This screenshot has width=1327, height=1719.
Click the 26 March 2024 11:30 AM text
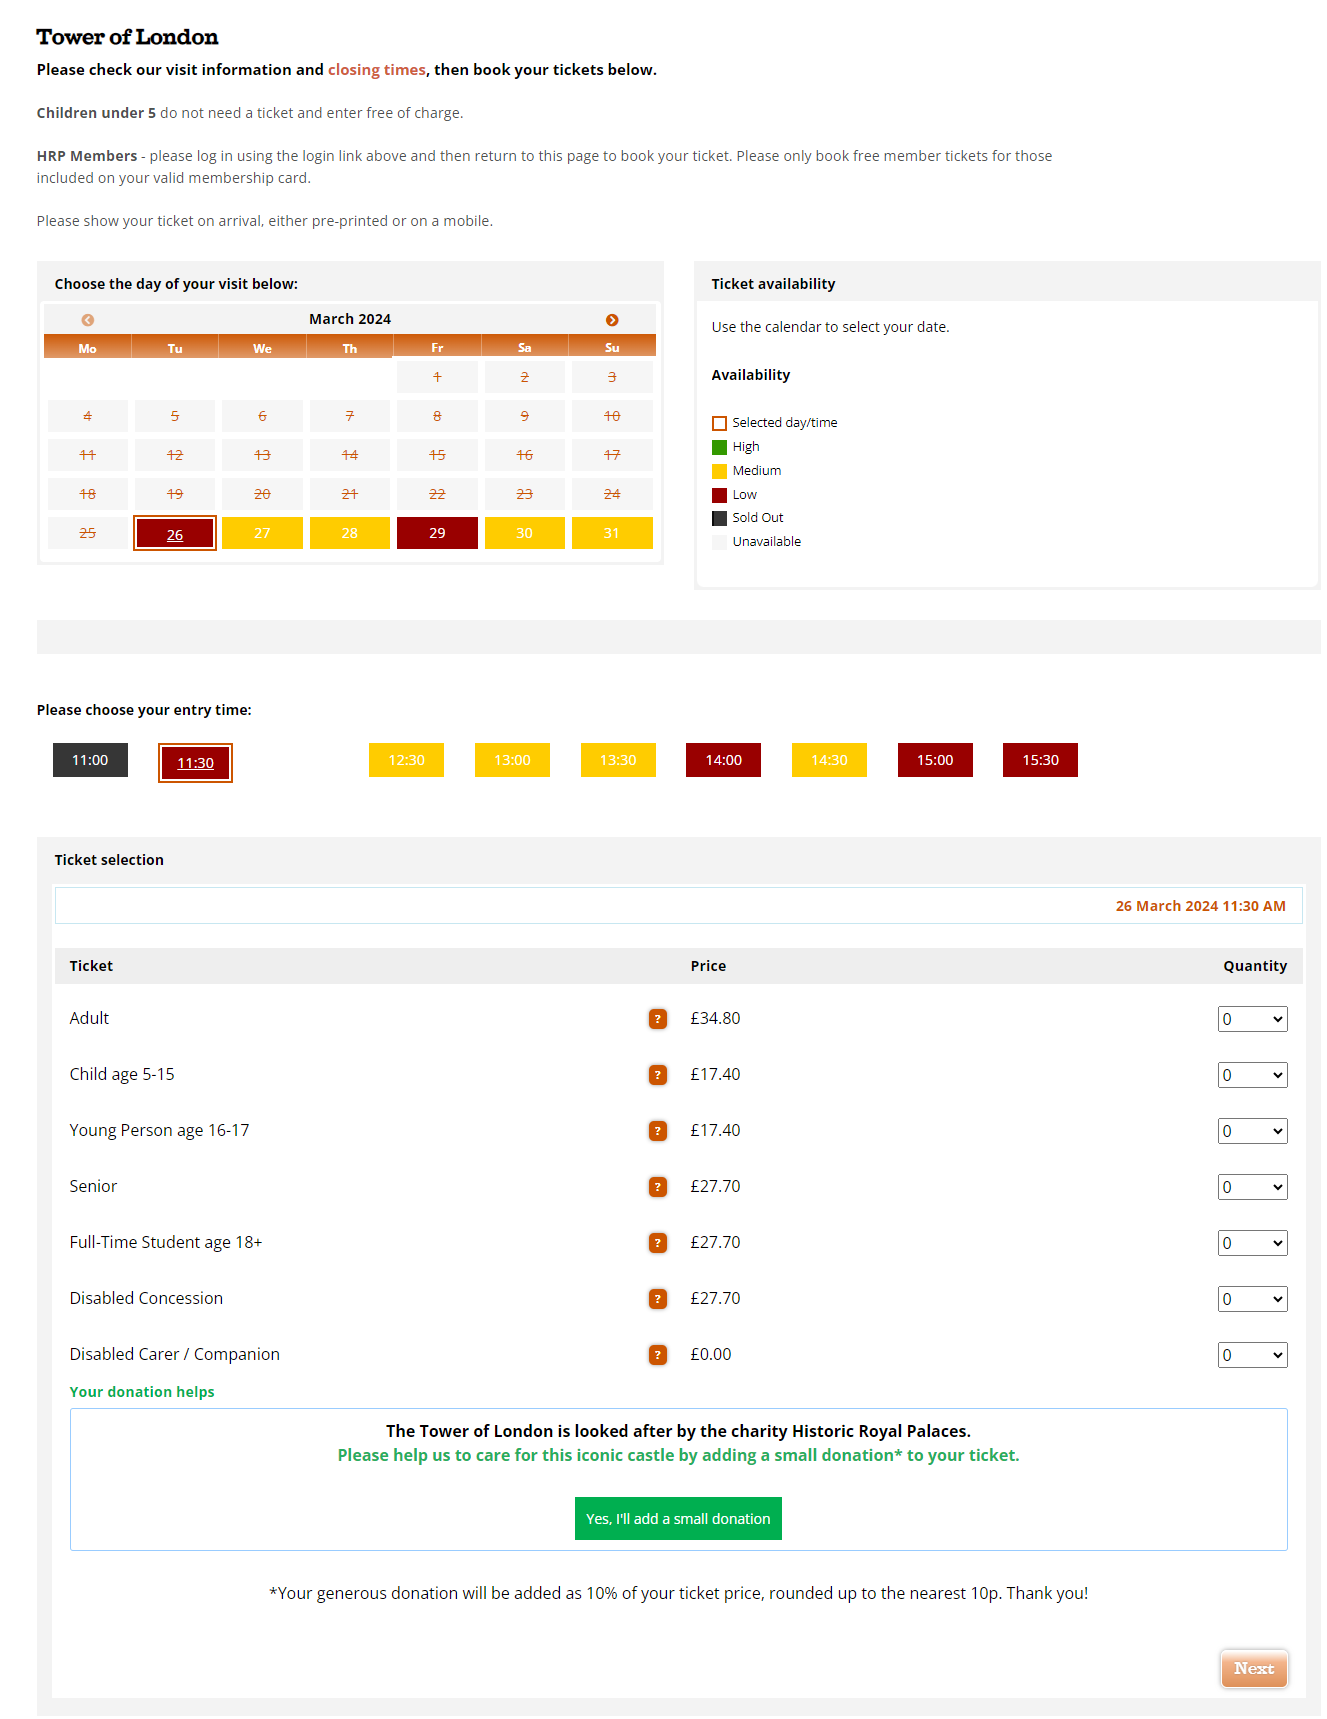1200,906
